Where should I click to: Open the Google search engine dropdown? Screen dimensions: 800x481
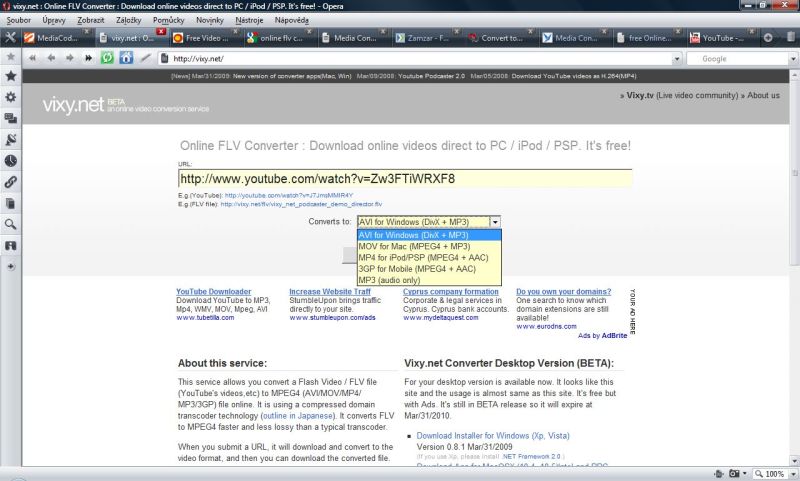coord(793,59)
